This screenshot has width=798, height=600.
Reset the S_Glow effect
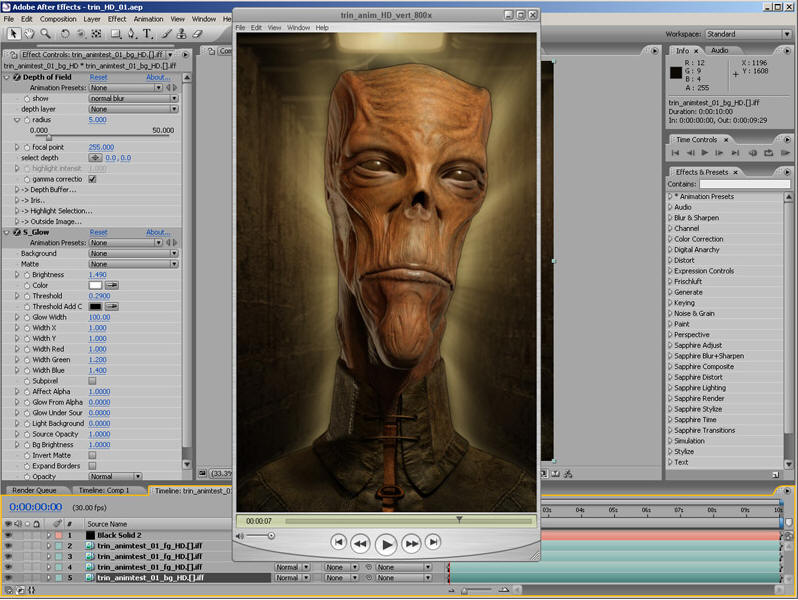(x=98, y=232)
